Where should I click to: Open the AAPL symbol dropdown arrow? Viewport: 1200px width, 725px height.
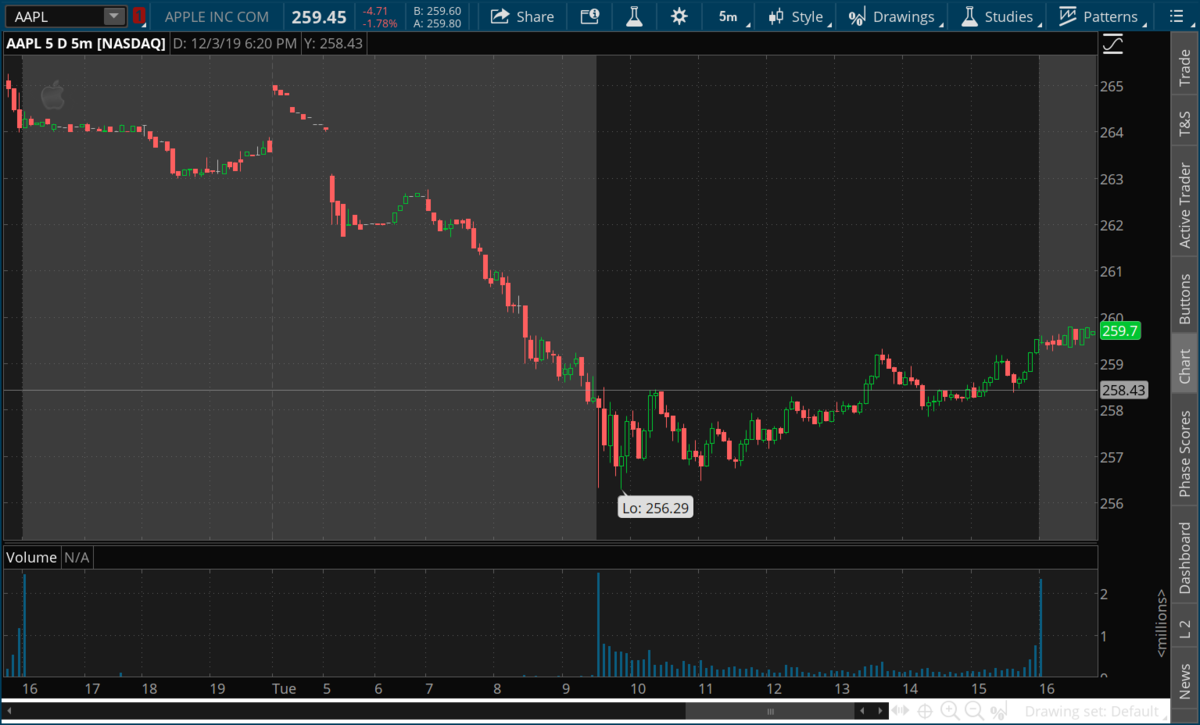(x=114, y=16)
